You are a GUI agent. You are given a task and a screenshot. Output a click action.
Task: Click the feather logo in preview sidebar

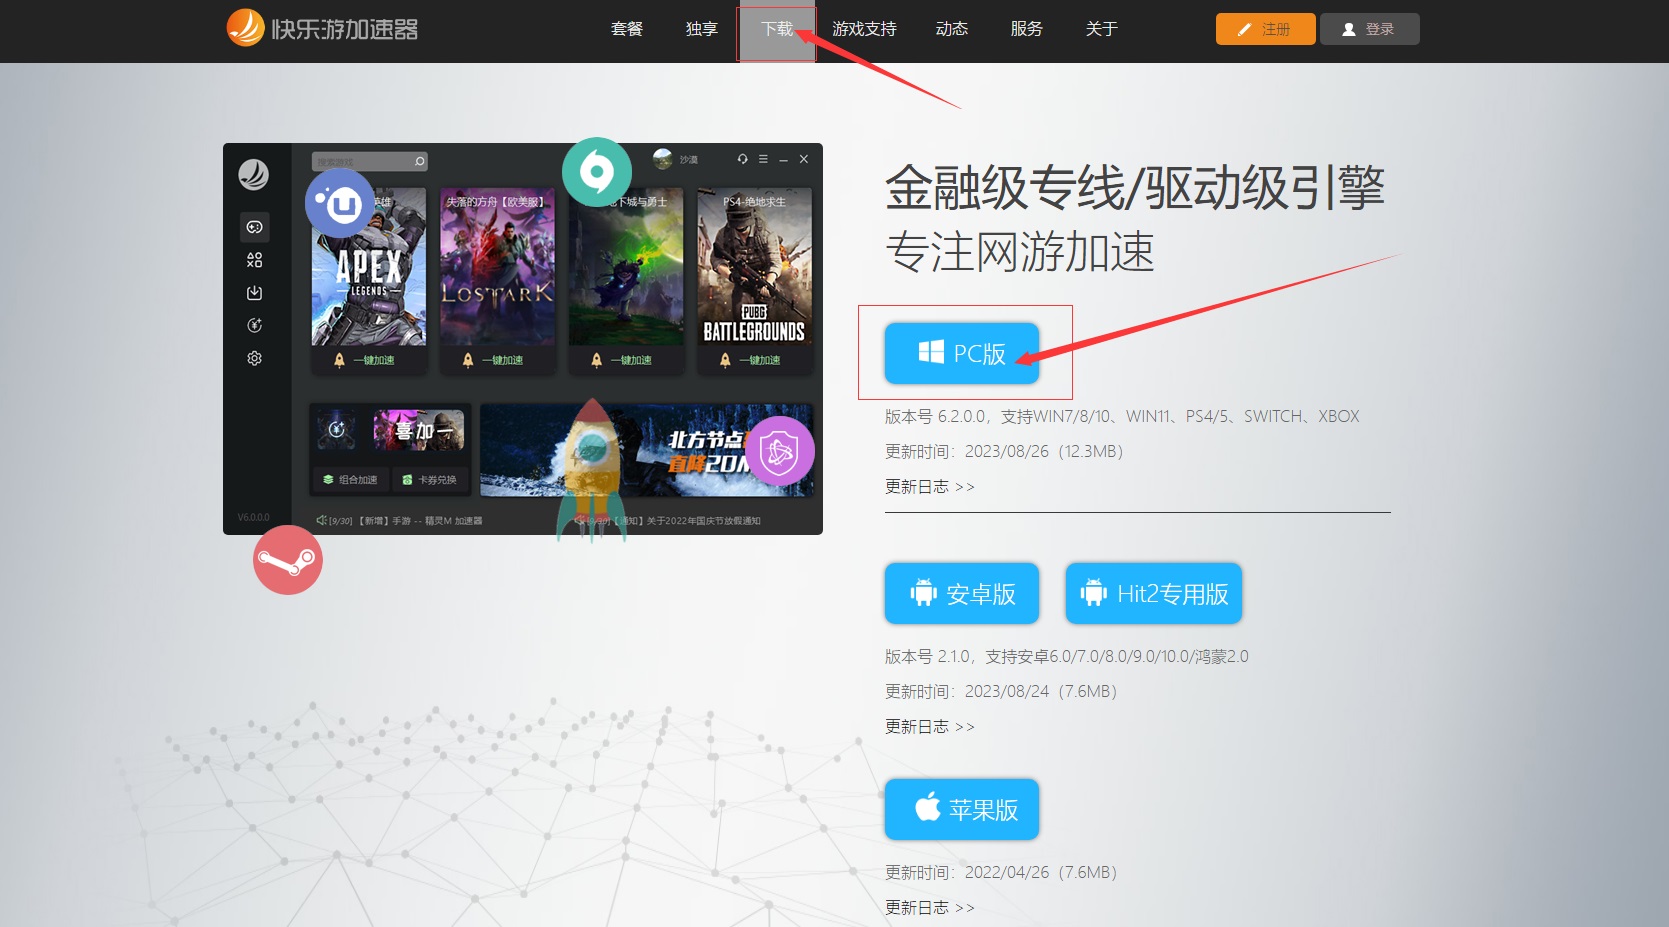254,175
